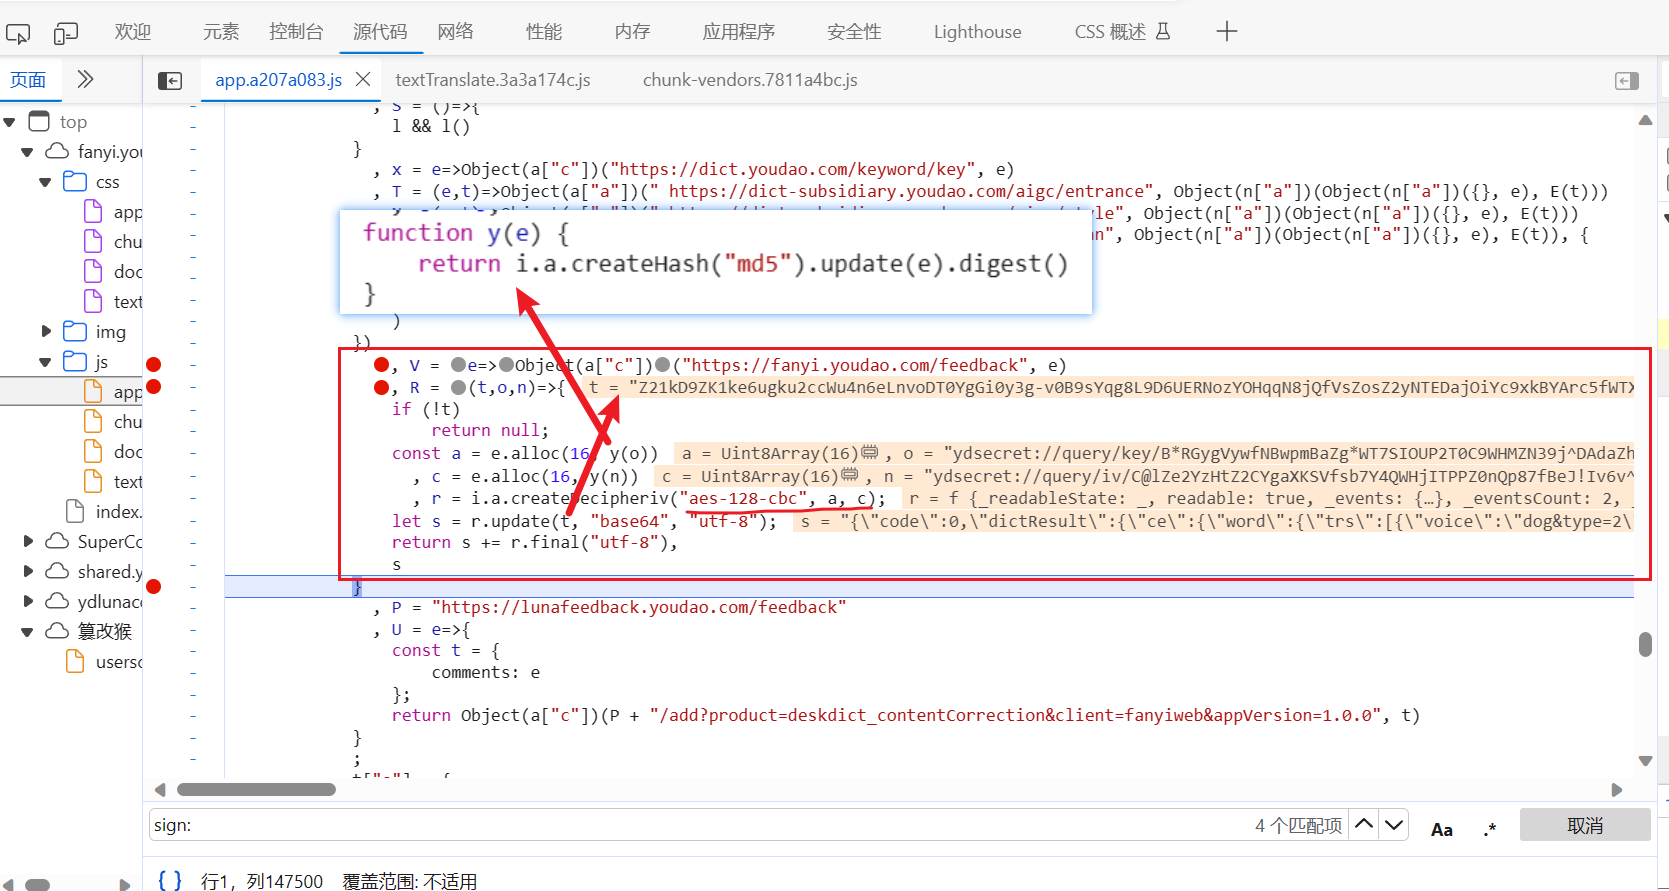This screenshot has width=1669, height=891.
Task: Open the Lighthouse tab
Action: [x=978, y=31]
